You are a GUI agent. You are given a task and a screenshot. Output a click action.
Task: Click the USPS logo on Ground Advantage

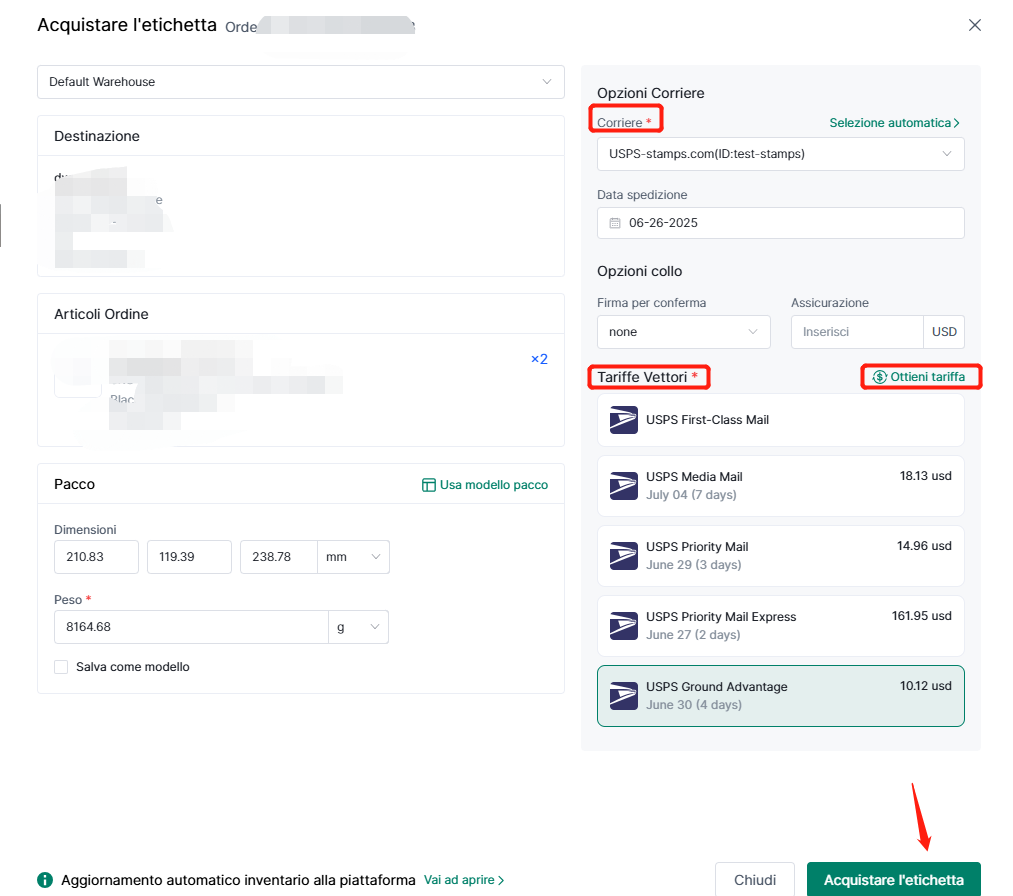pos(624,696)
